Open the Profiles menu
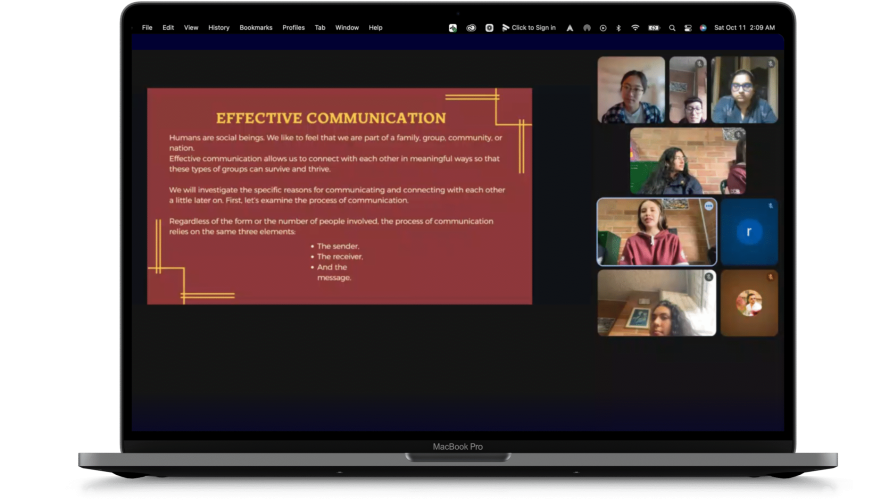889x500 pixels. click(293, 28)
